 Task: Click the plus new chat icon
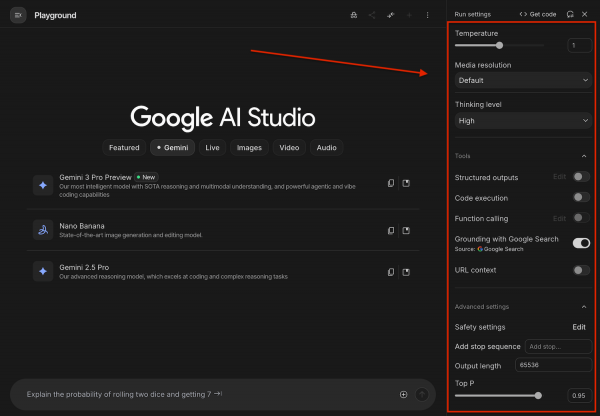click(409, 15)
